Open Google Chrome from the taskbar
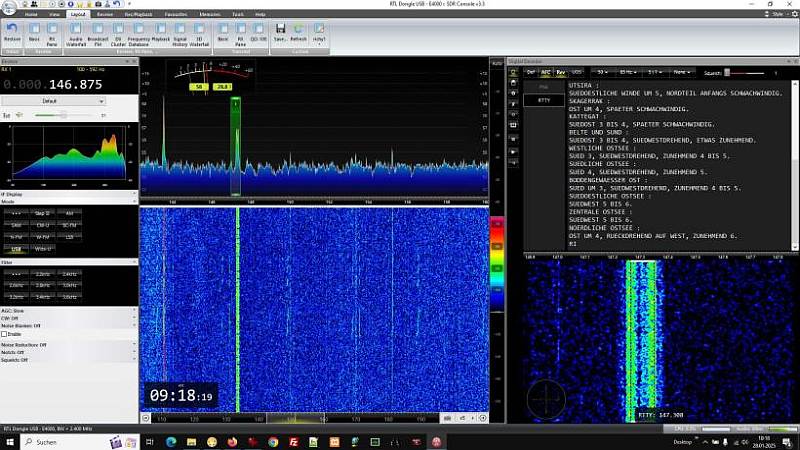800x450 pixels. [273, 442]
